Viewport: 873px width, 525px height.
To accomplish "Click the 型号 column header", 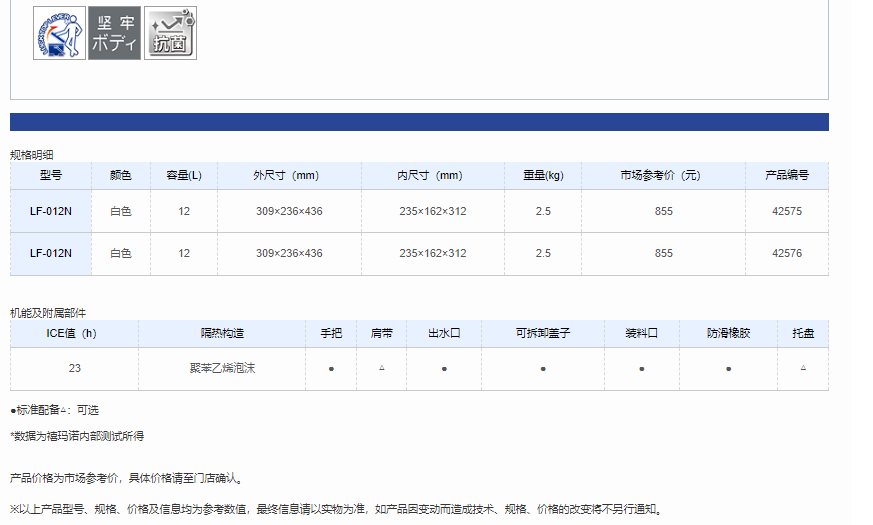I will point(51,175).
